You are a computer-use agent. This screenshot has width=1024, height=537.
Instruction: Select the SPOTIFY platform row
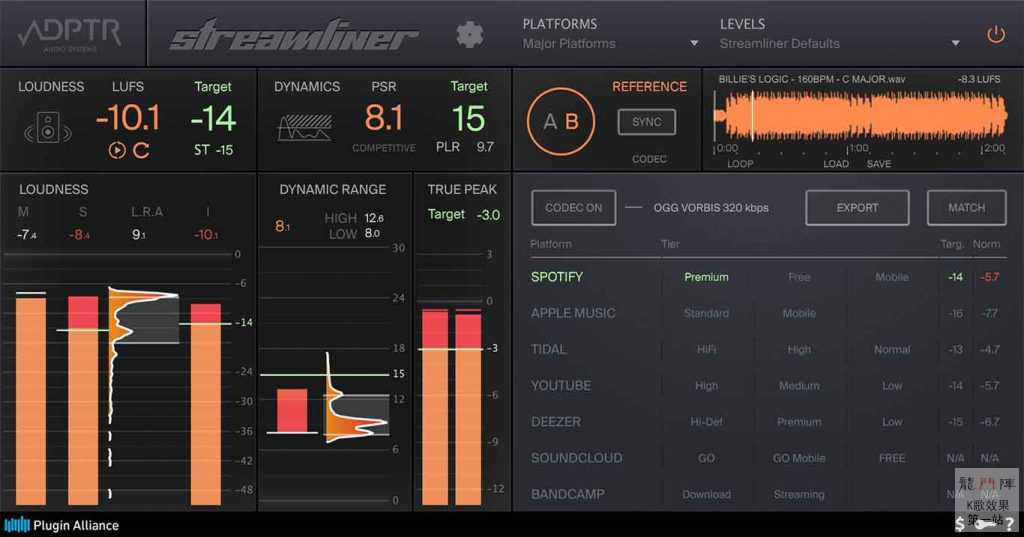point(556,277)
